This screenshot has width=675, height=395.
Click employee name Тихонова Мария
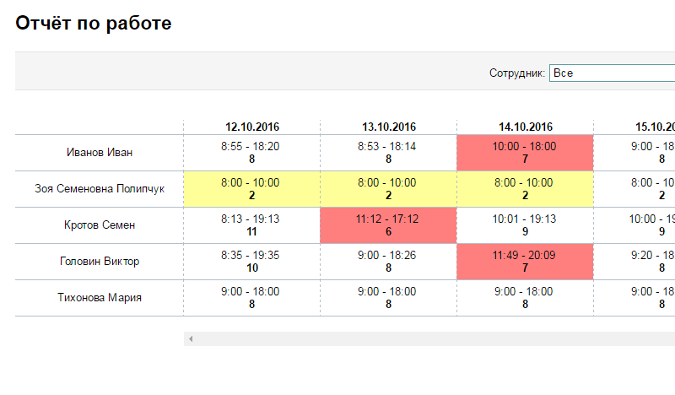pyautogui.click(x=99, y=298)
